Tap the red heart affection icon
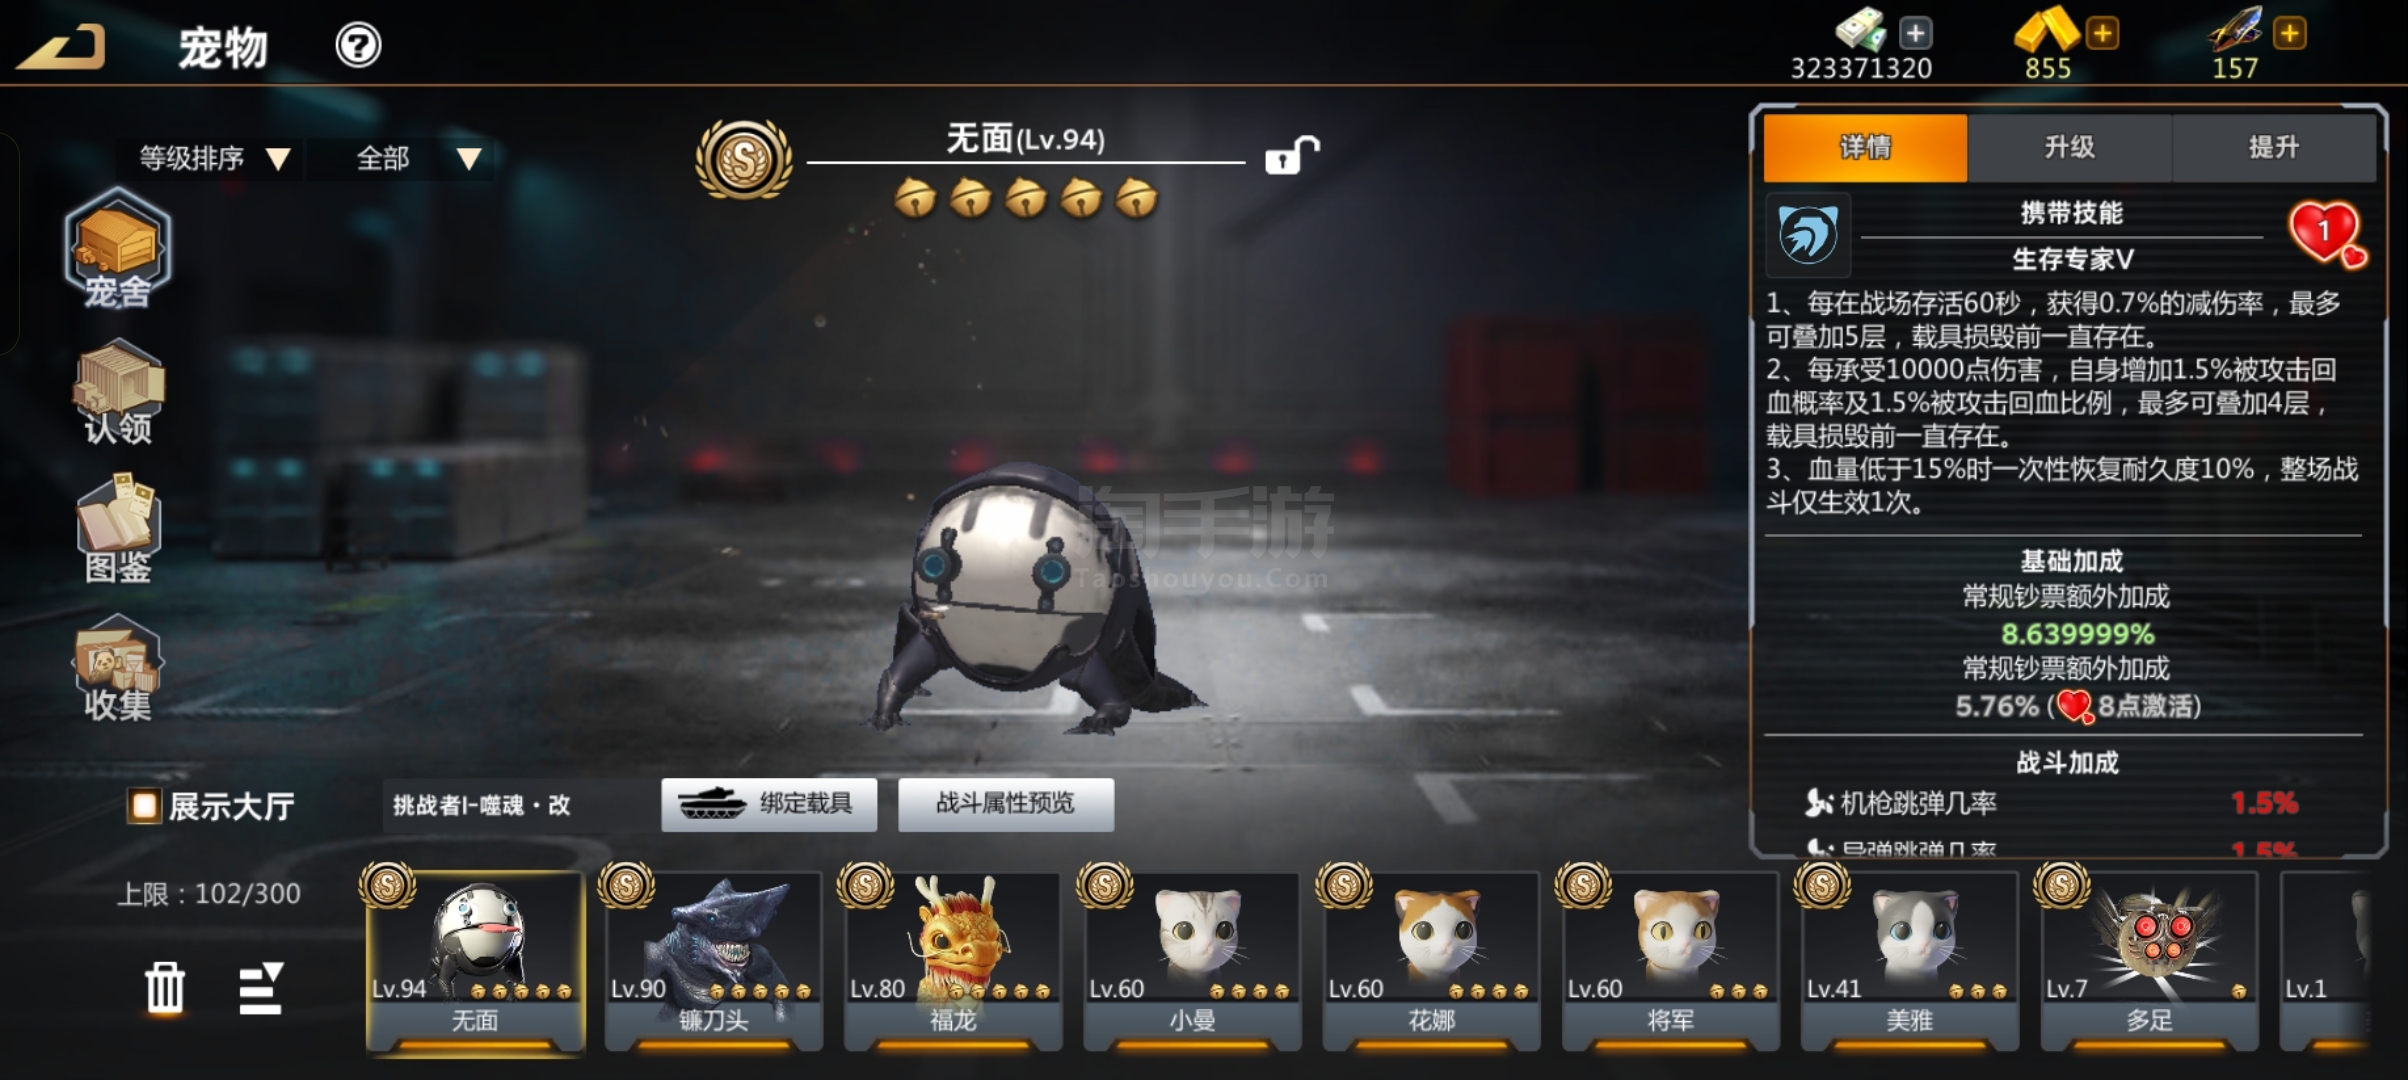The height and width of the screenshot is (1080, 2408). coord(2327,234)
